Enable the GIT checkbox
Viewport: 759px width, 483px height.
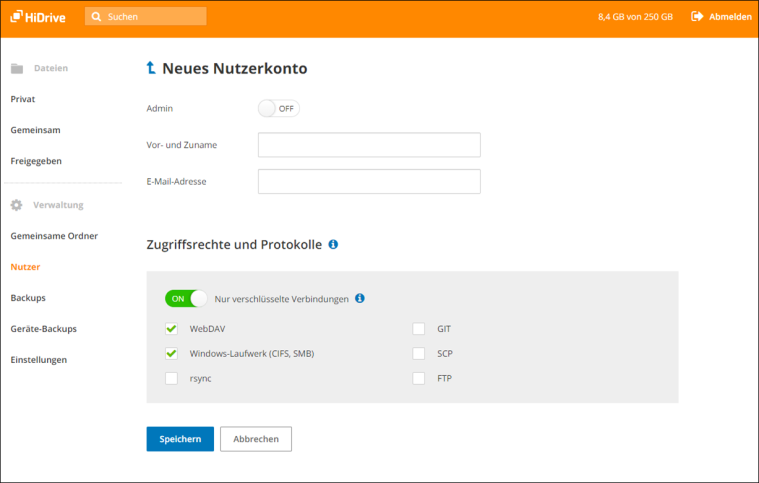click(x=419, y=329)
